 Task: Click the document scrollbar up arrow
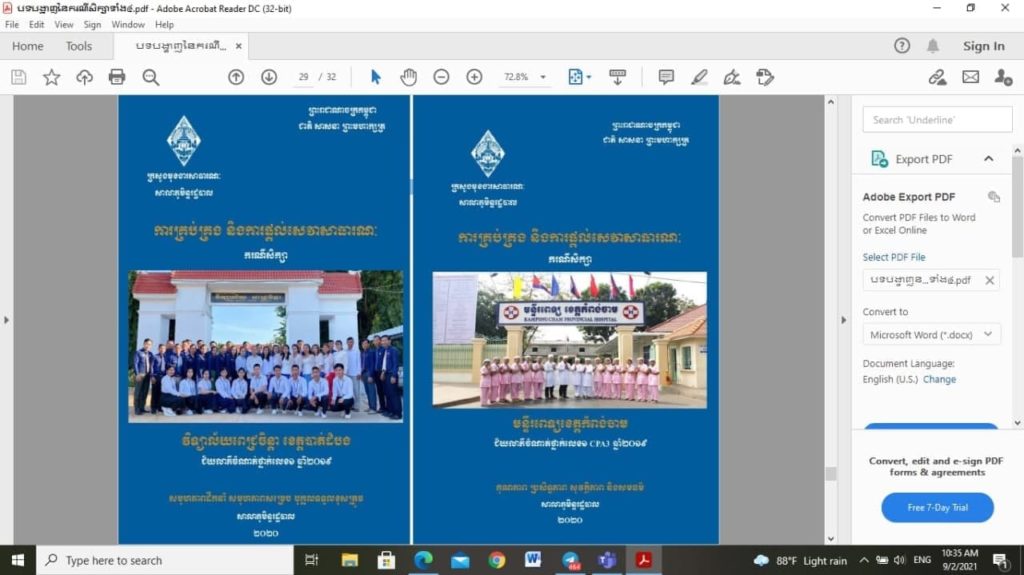[x=831, y=103]
